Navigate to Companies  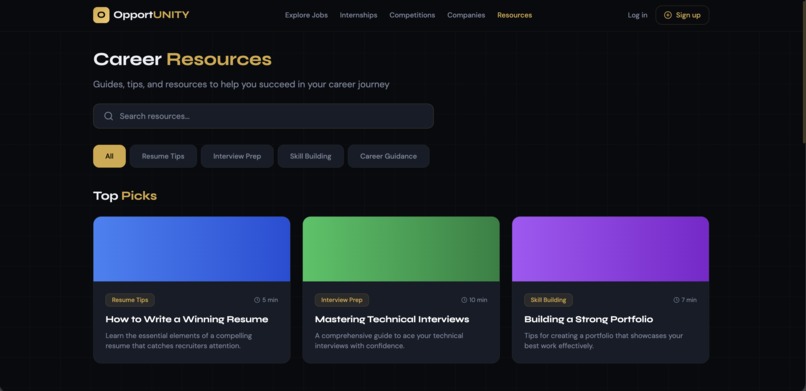tap(466, 15)
